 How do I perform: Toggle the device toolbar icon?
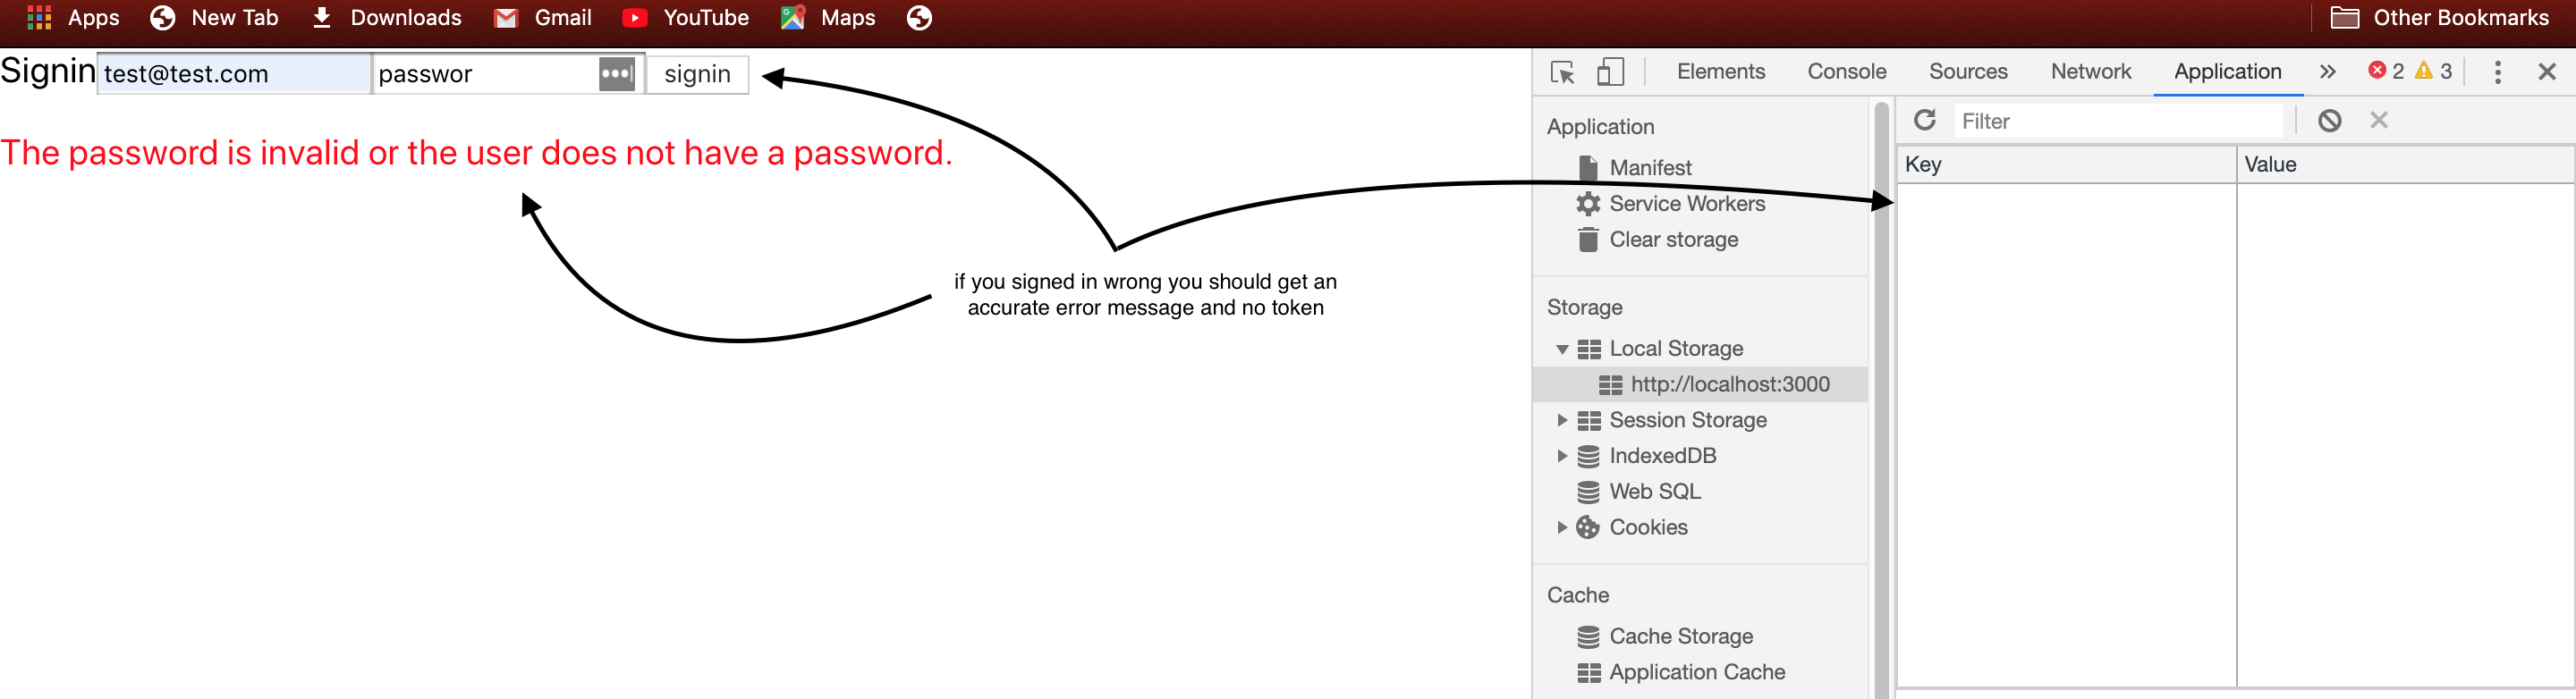[1610, 72]
